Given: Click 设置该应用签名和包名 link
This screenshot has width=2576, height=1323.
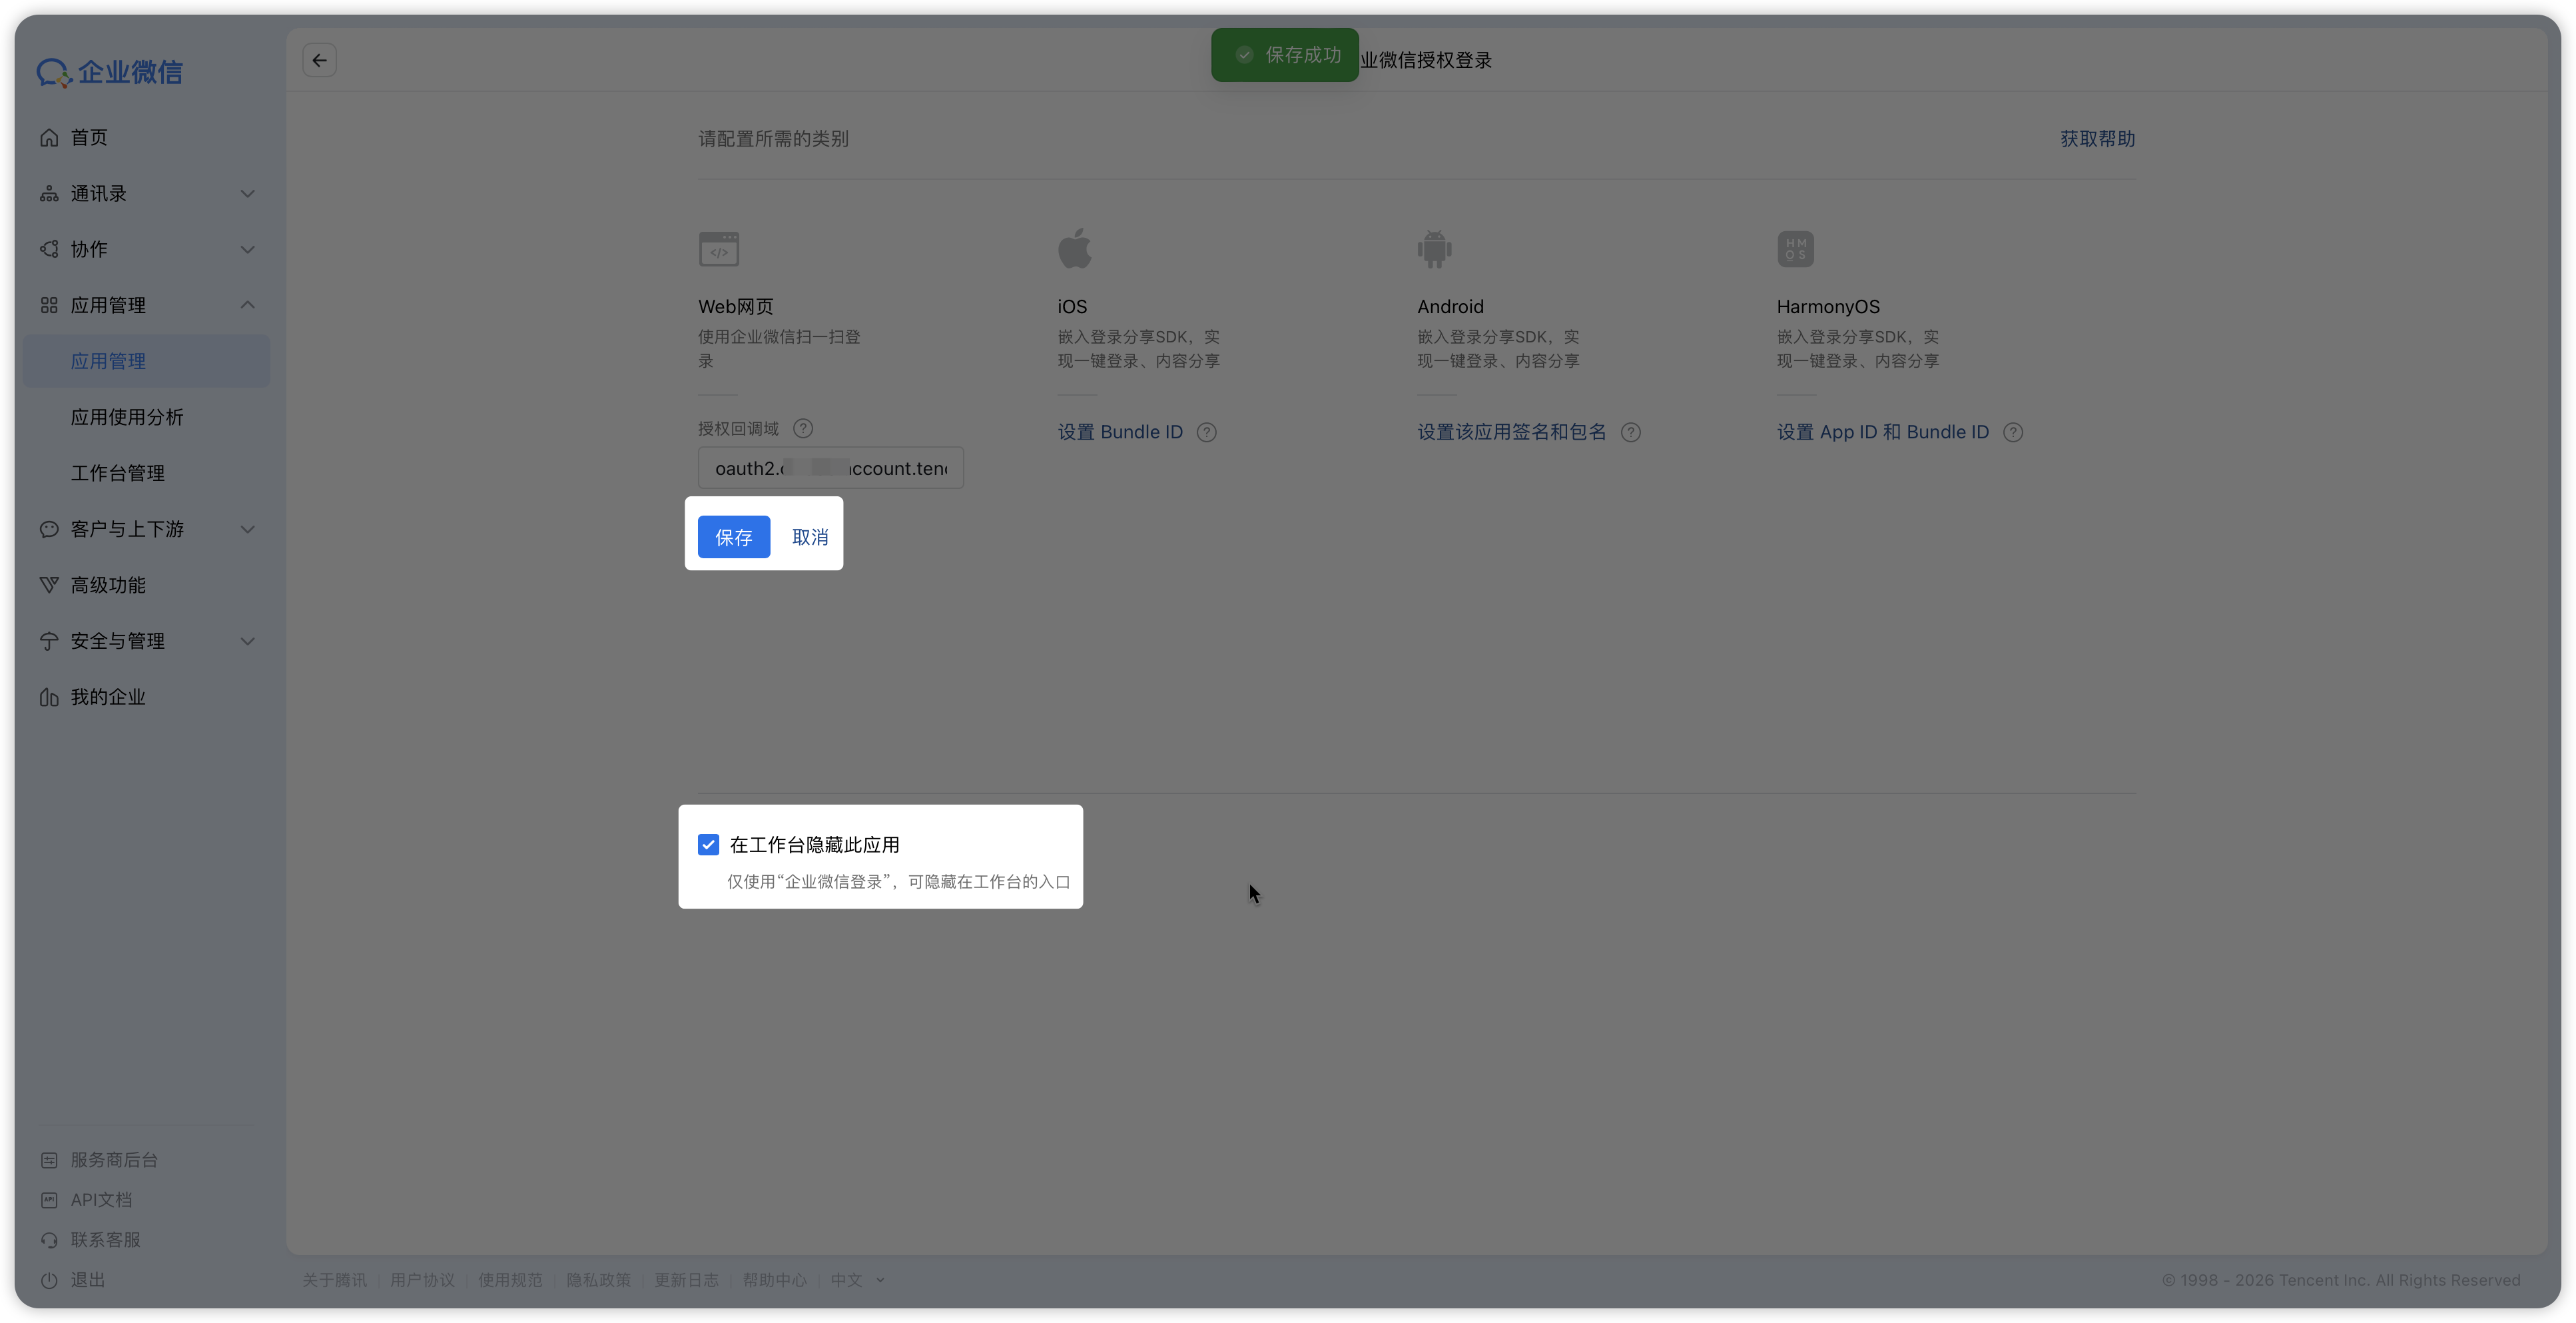Looking at the screenshot, I should [x=1512, y=432].
